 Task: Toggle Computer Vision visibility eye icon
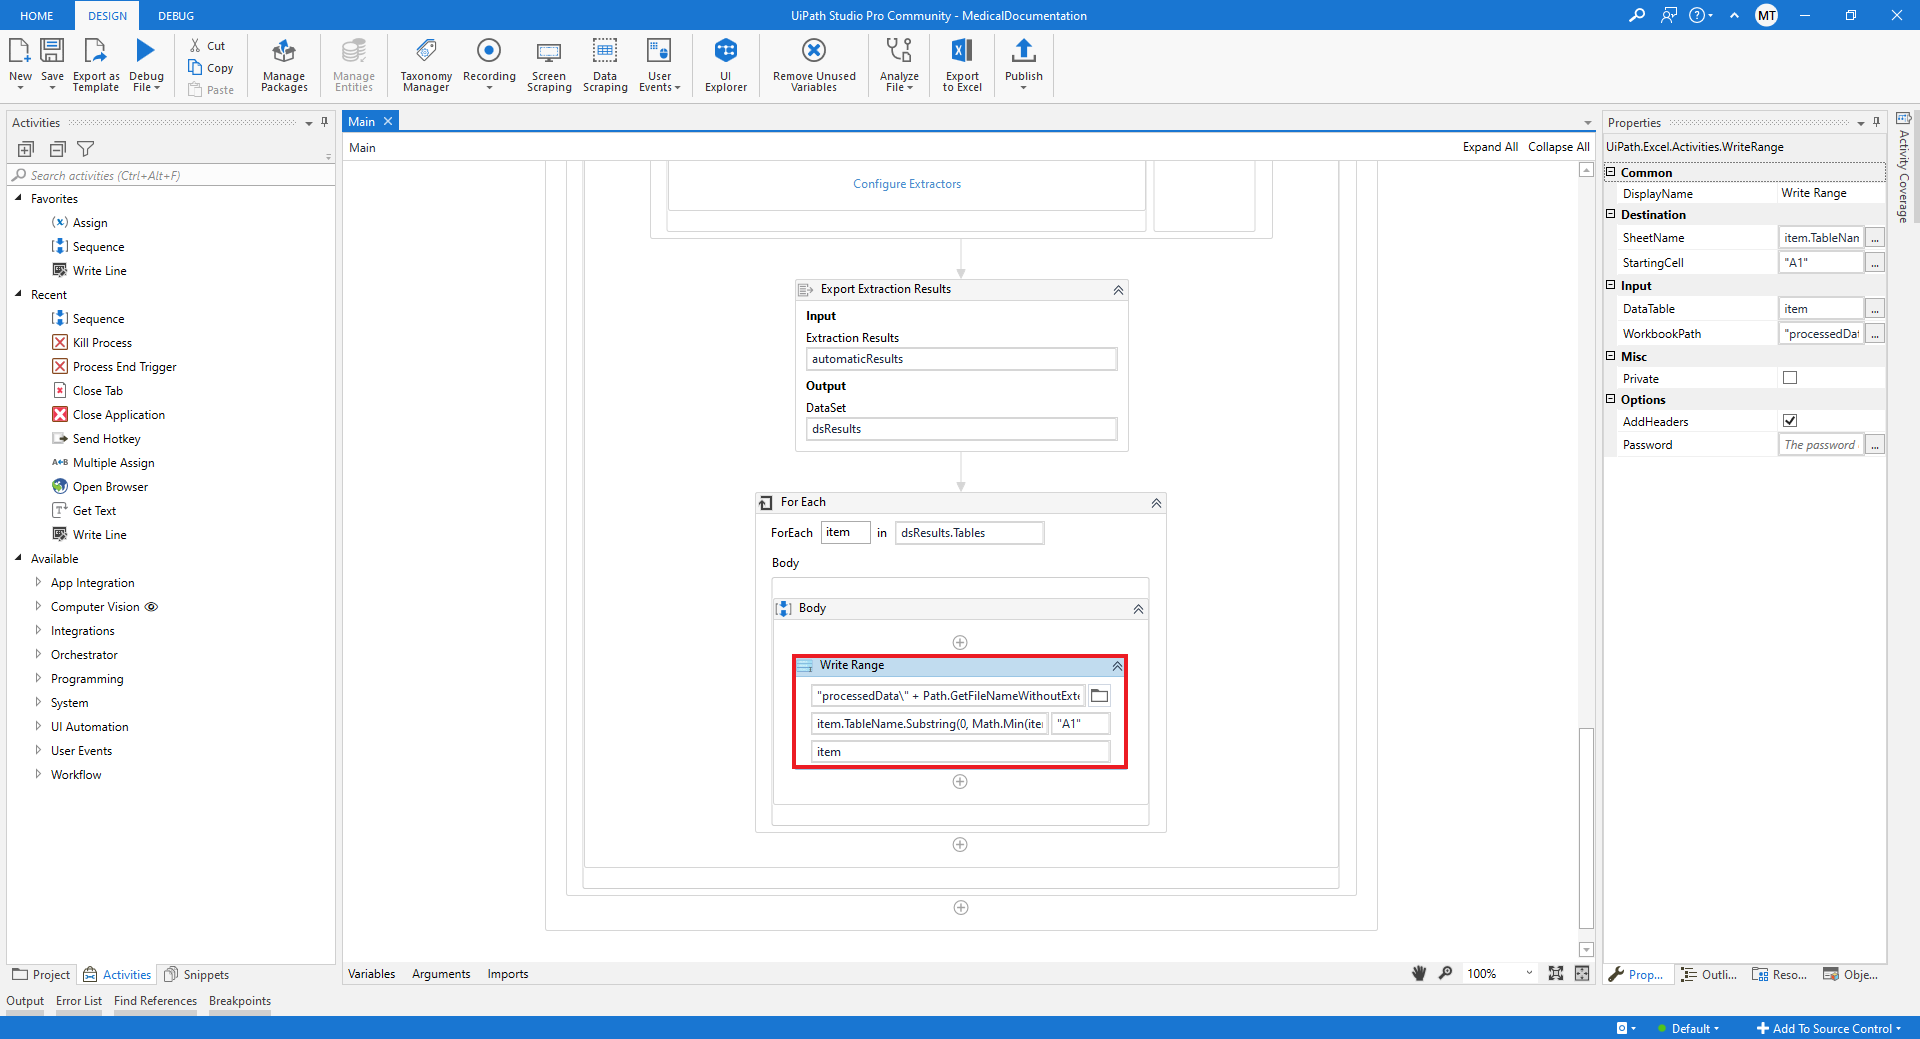pyautogui.click(x=152, y=606)
